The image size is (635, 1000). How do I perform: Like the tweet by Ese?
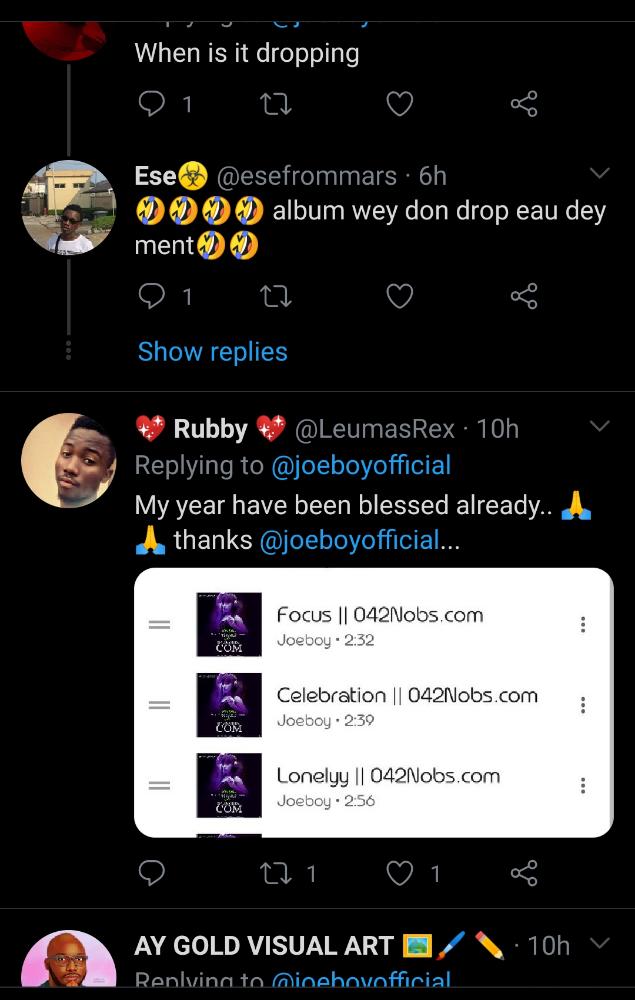pos(400,296)
